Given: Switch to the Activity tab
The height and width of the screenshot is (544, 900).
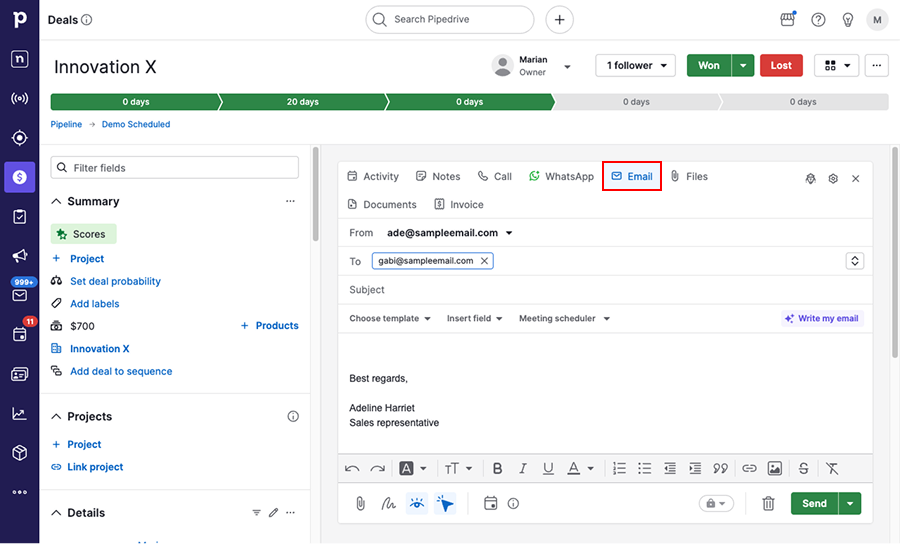Looking at the screenshot, I should pyautogui.click(x=373, y=176).
